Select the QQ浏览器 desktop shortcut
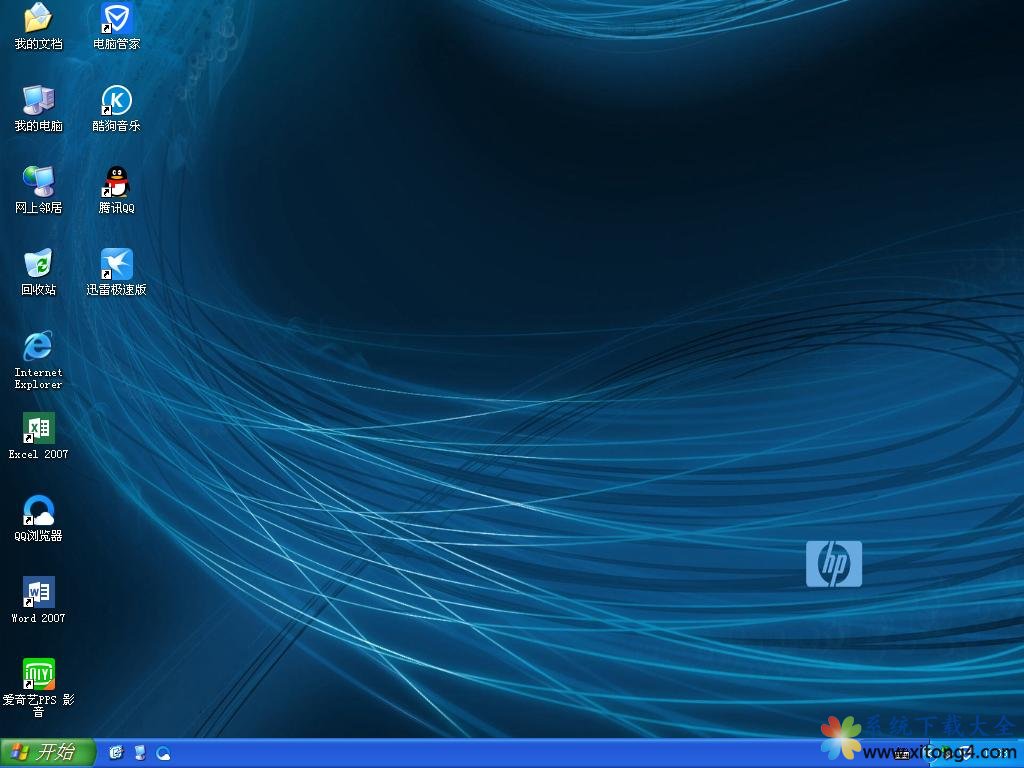 tap(38, 510)
